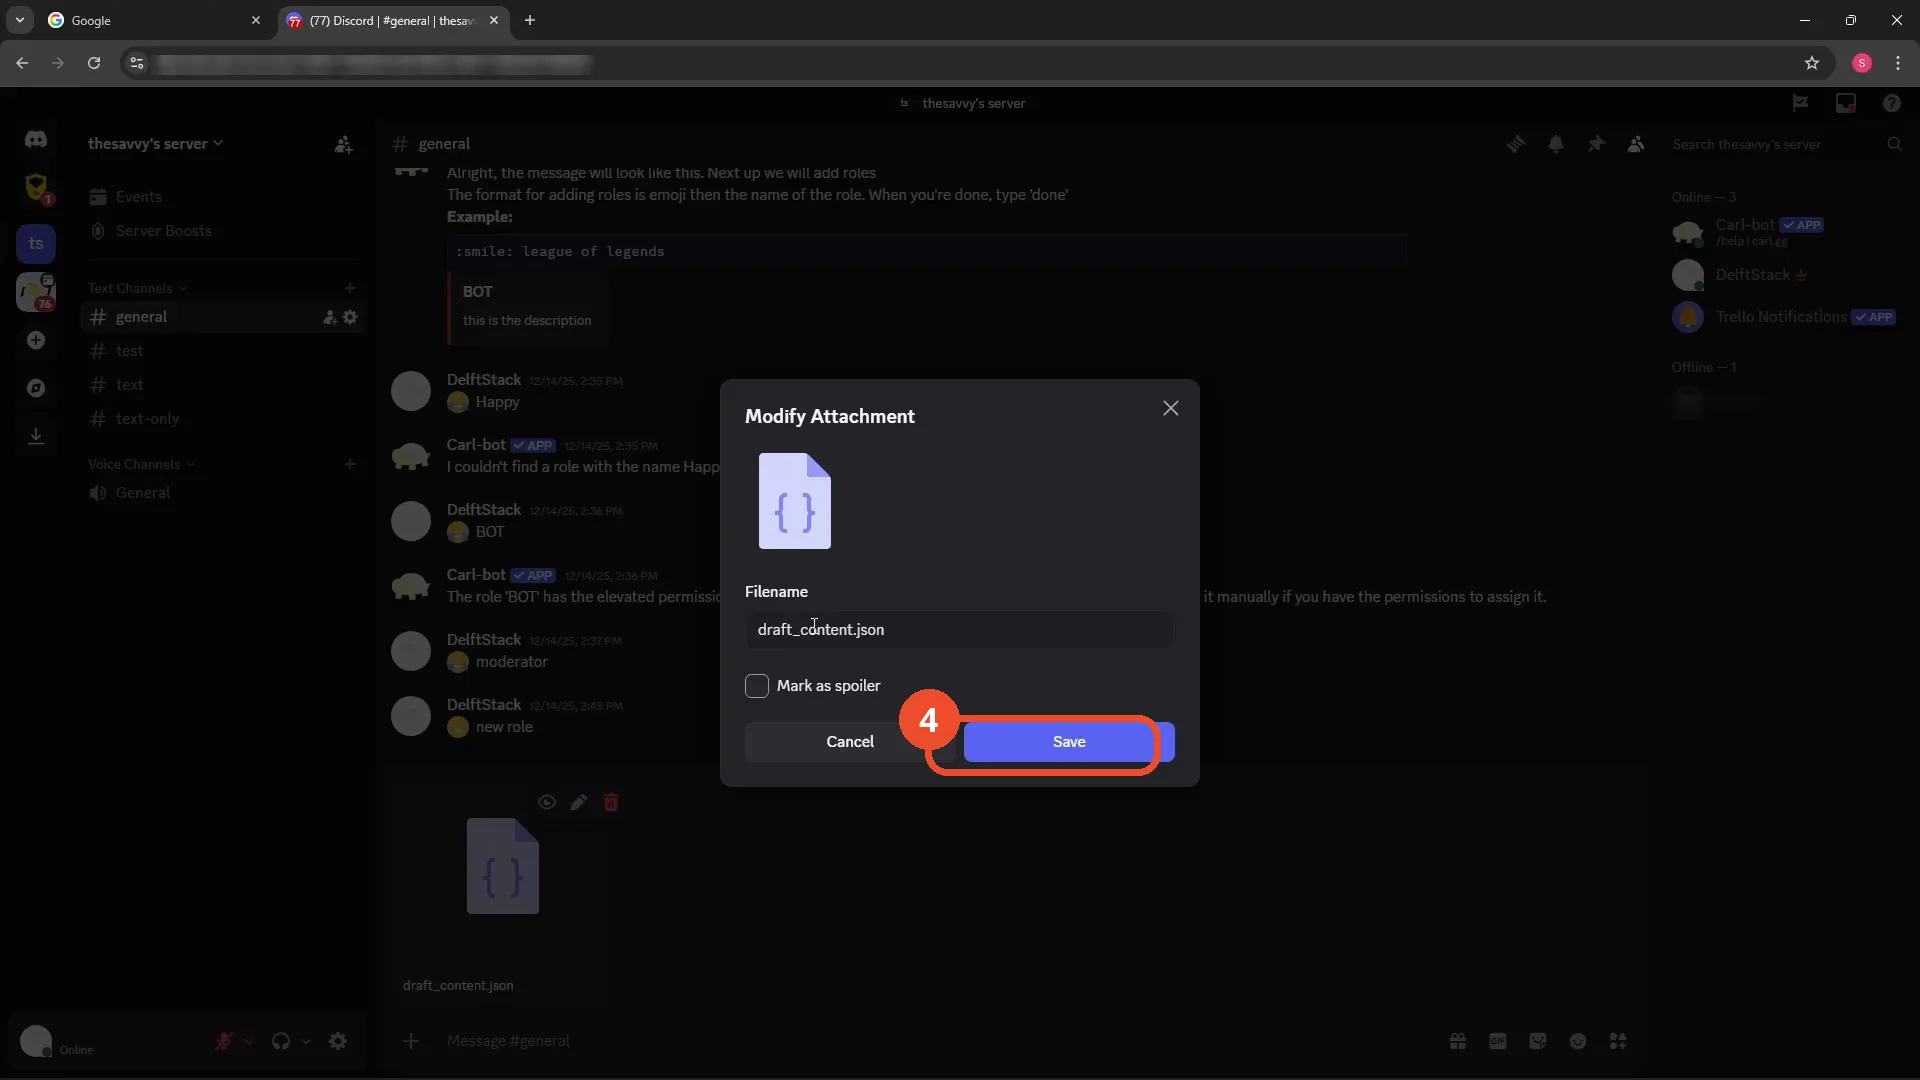
Task: Add a server with plus icon
Action: (x=36, y=340)
